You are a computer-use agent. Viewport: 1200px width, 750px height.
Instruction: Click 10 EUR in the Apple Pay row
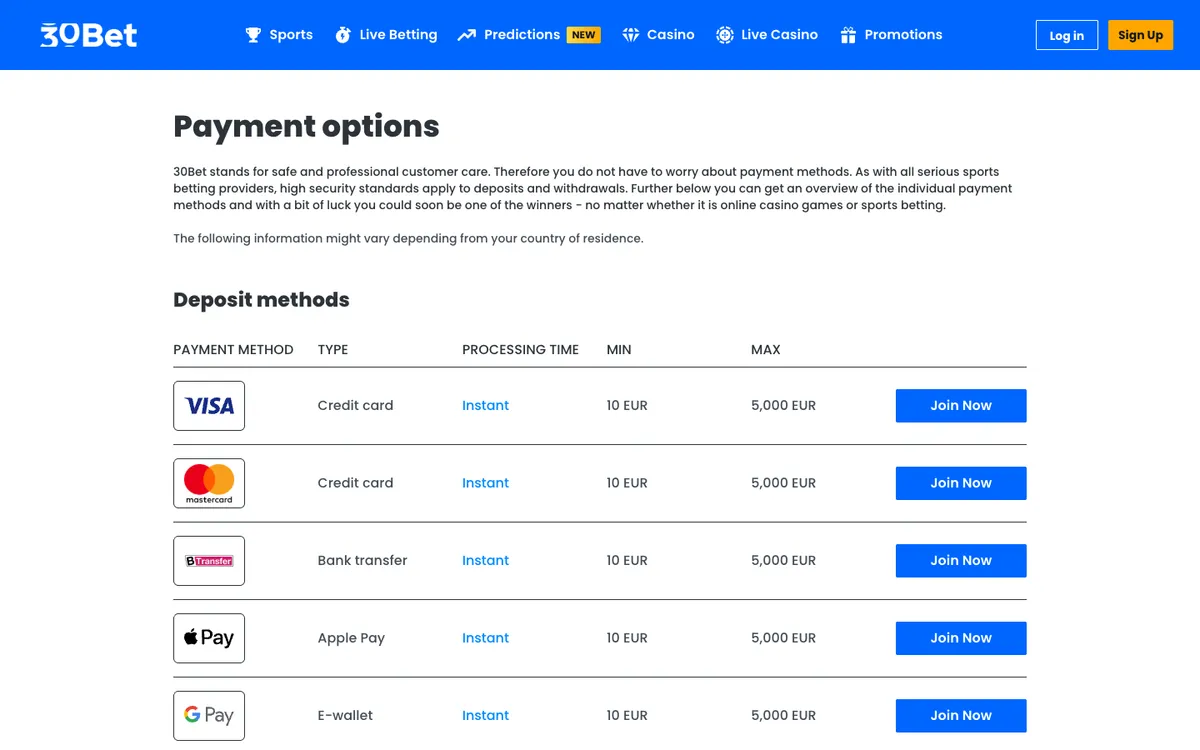pos(627,638)
